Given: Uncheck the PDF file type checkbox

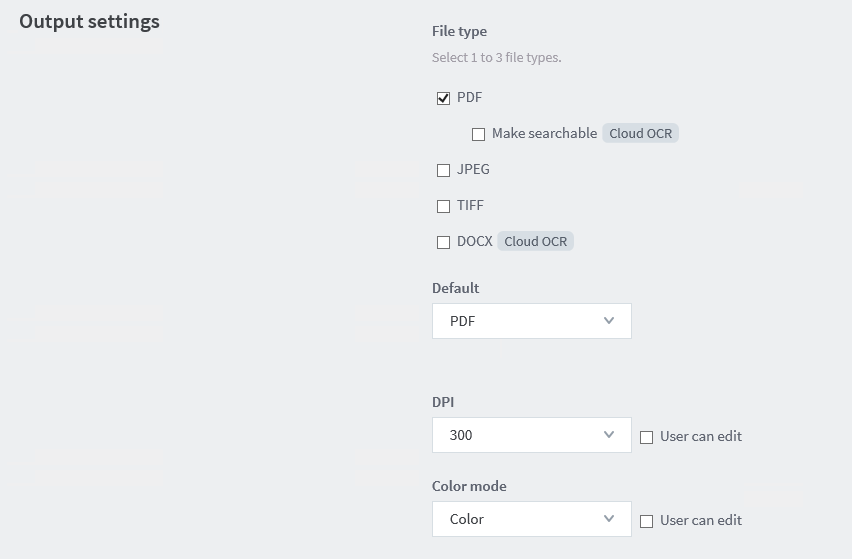Looking at the screenshot, I should coord(443,98).
